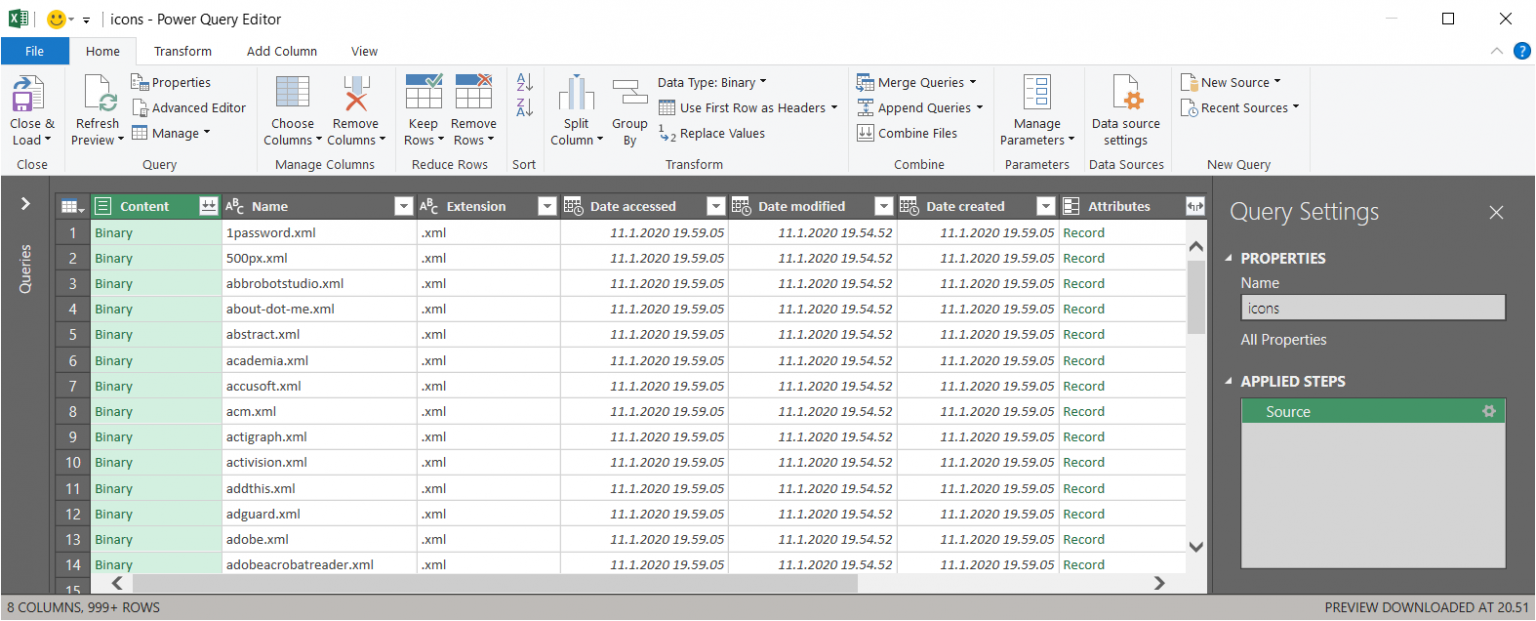Collapse the APPLIED STEPS section
The image size is (1536, 621).
click(x=1231, y=382)
